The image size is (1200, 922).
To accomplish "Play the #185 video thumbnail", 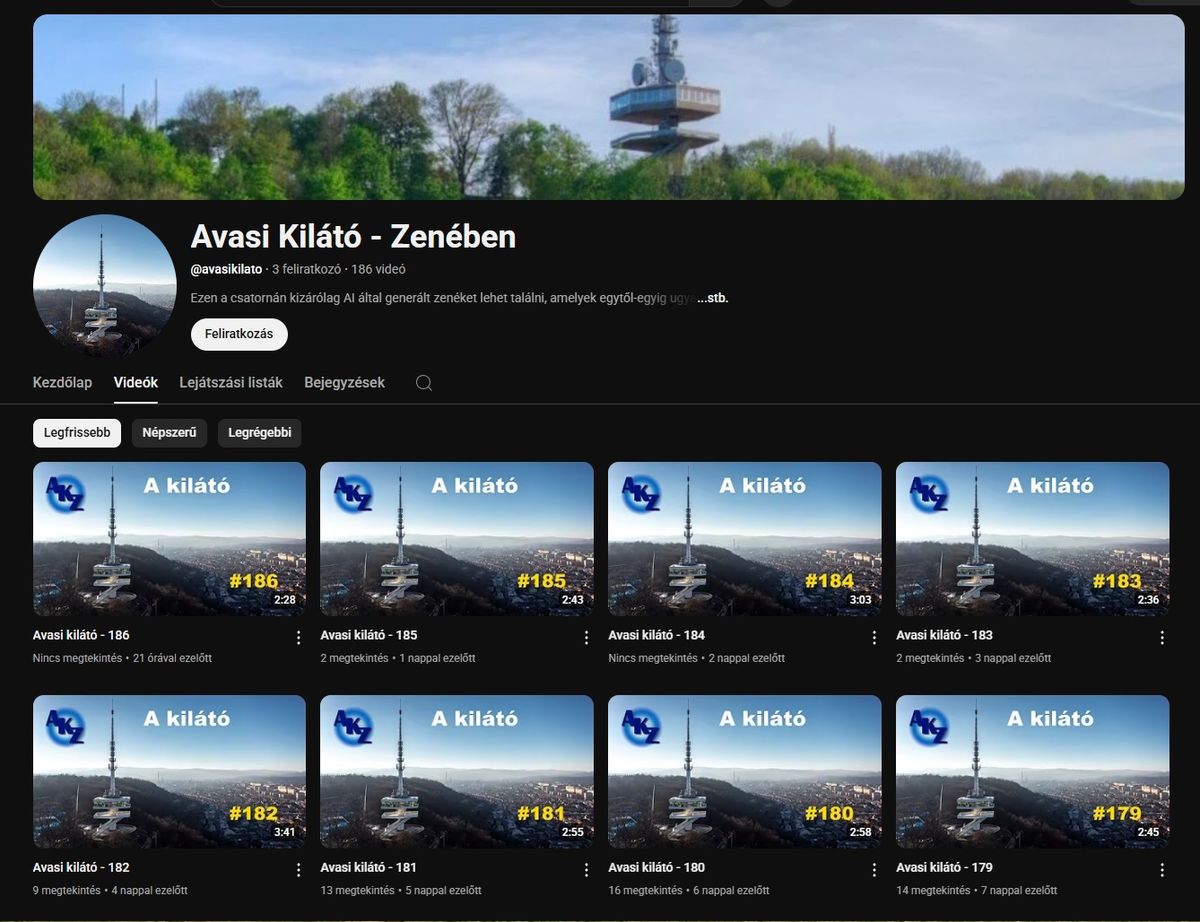I will pyautogui.click(x=457, y=539).
